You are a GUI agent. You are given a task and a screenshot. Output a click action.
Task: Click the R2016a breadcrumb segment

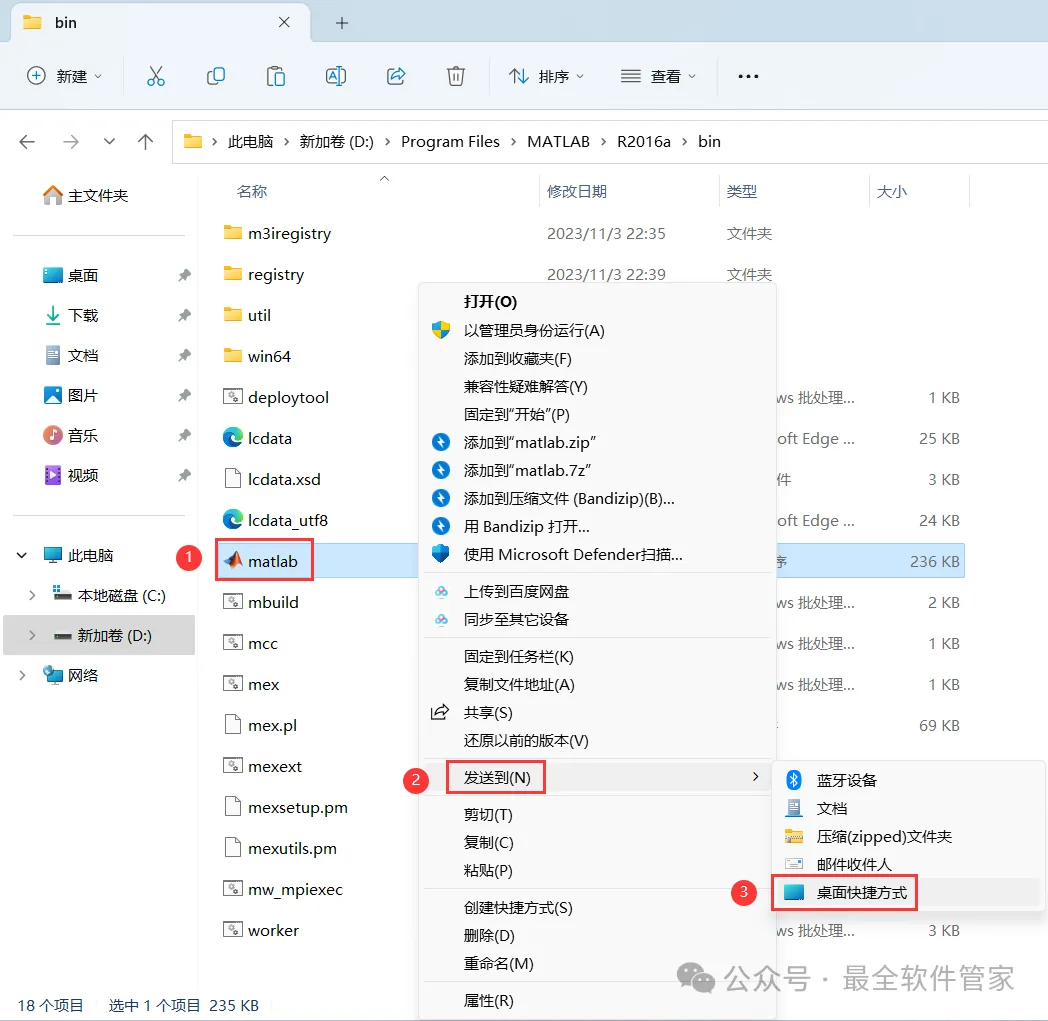644,142
